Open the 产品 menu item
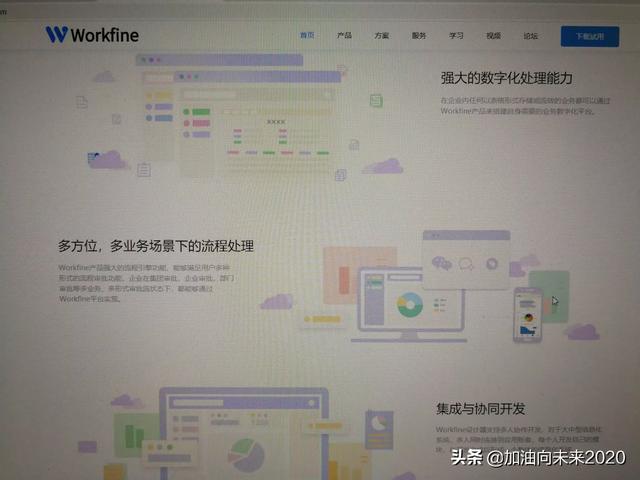Image resolution: width=640 pixels, height=480 pixels. [x=344, y=36]
